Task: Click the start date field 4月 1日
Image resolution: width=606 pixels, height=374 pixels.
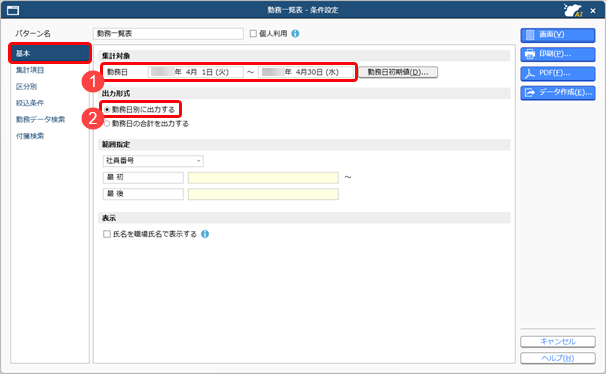Action: point(196,72)
